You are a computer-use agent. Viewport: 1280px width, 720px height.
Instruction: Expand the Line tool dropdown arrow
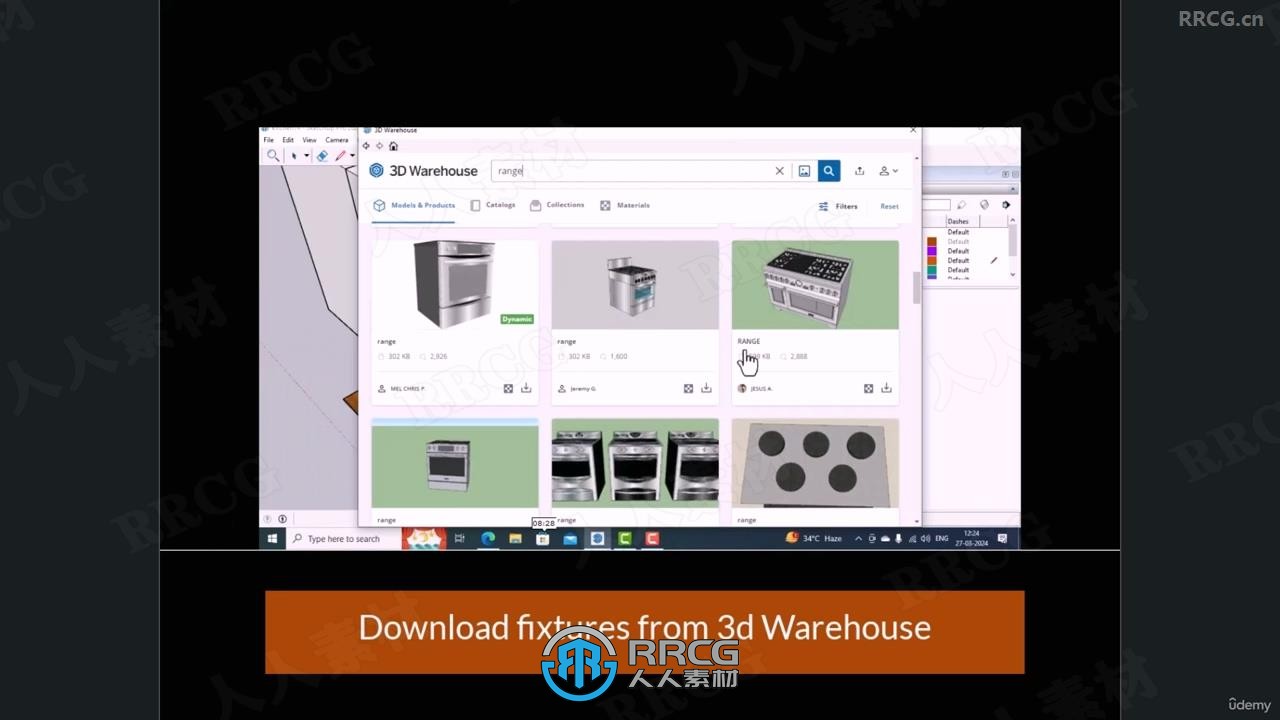[x=353, y=156]
